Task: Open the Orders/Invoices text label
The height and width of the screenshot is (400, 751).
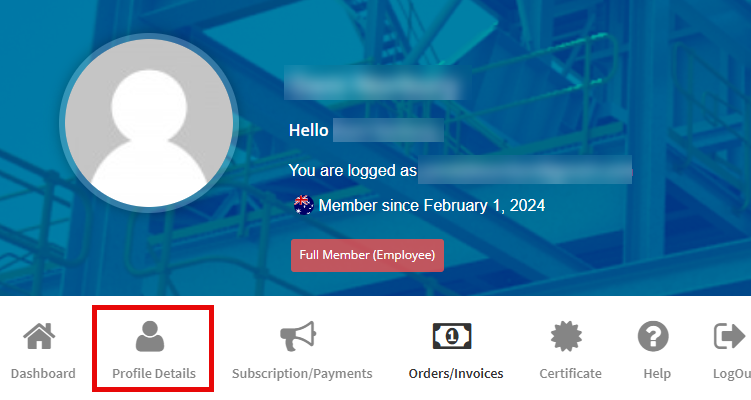Action: (x=456, y=374)
